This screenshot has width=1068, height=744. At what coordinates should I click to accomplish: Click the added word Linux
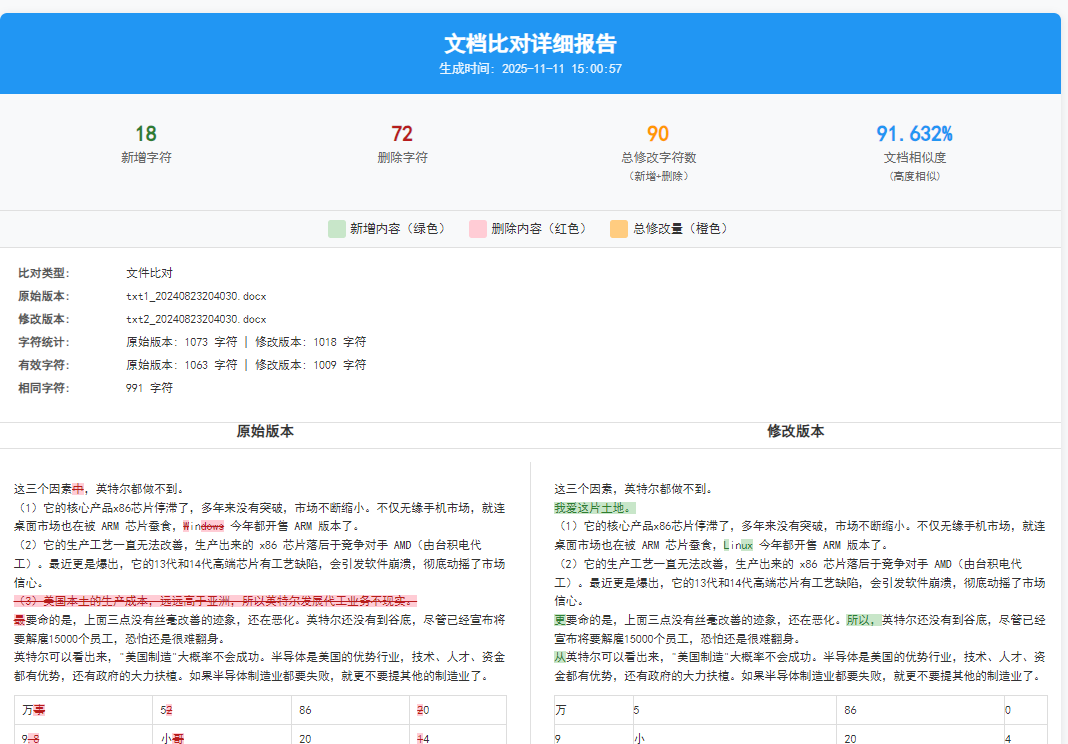(738, 545)
